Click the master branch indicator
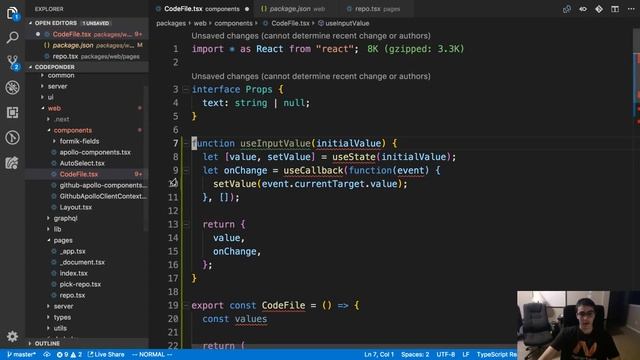640x360 pixels. pyautogui.click(x=21, y=354)
